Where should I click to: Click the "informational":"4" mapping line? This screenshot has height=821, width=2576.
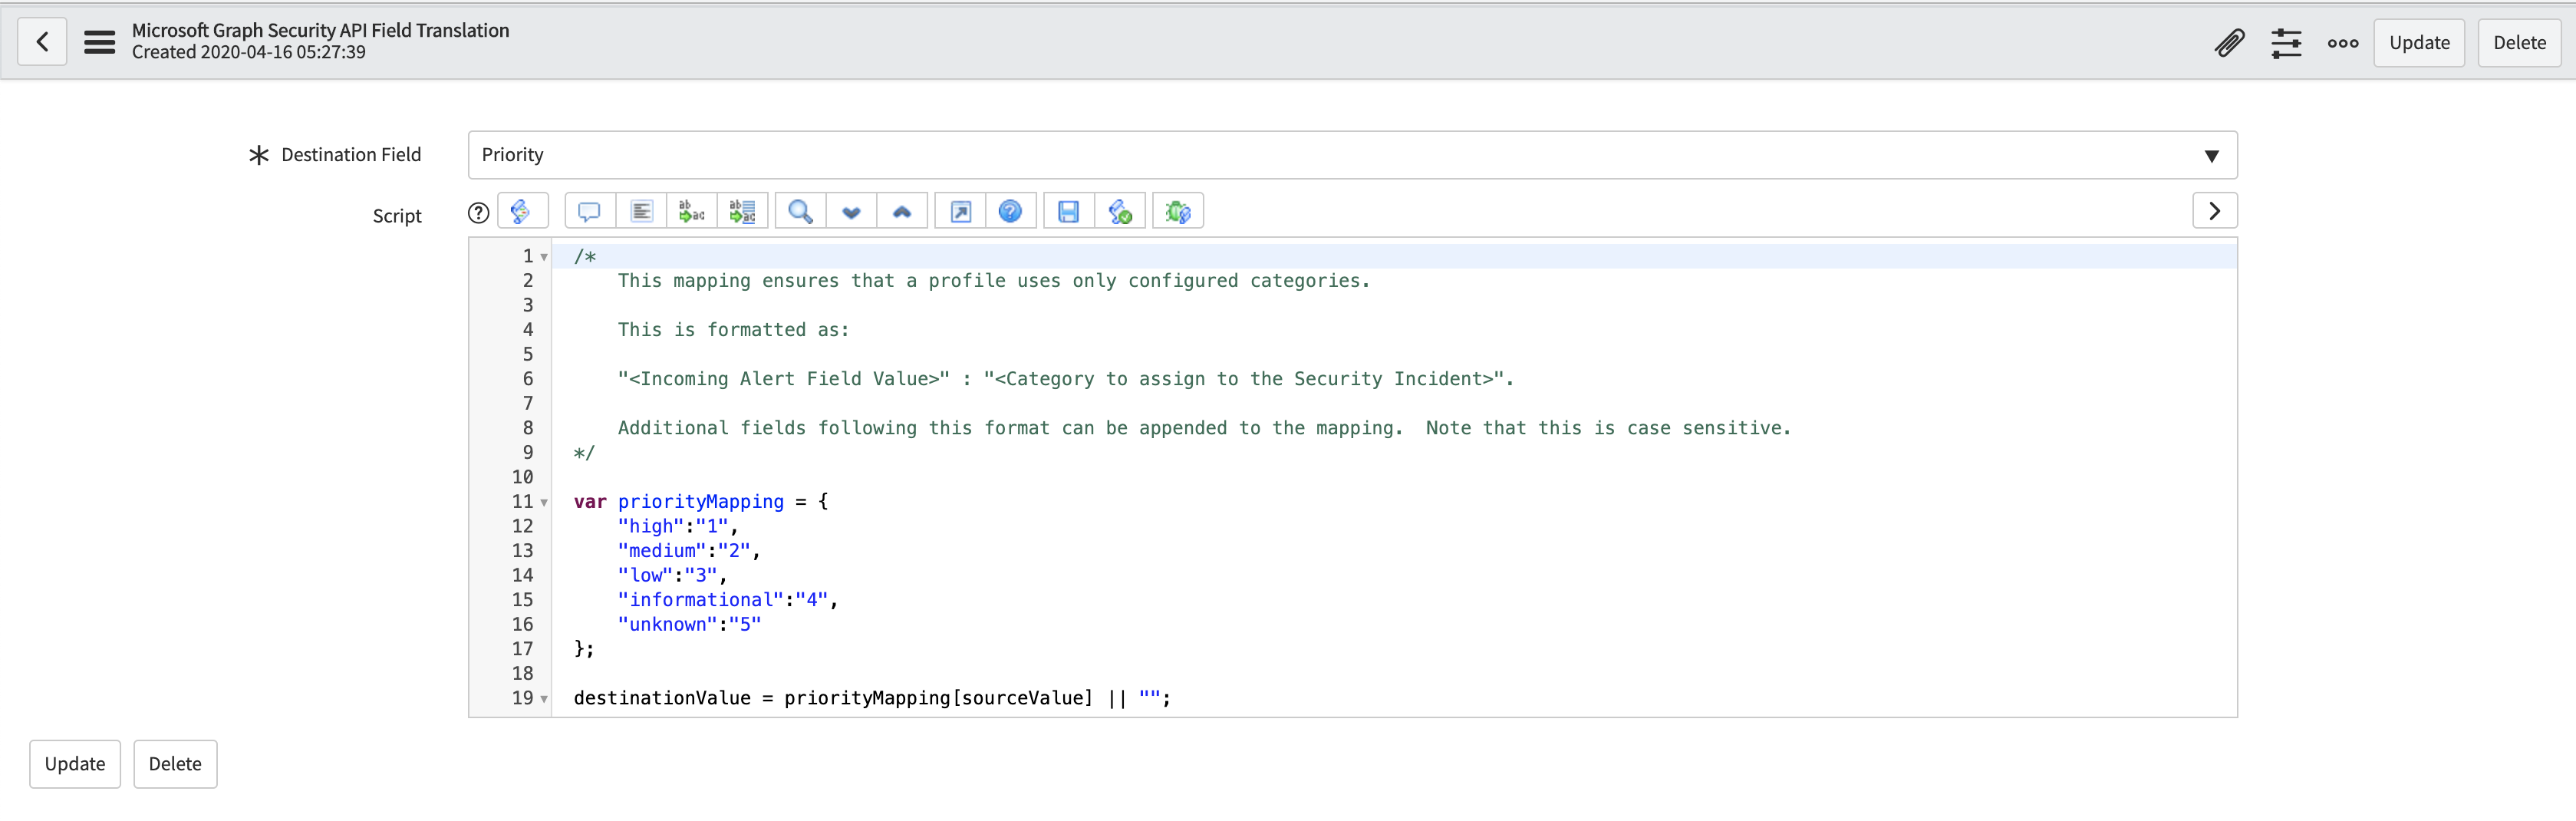point(727,600)
